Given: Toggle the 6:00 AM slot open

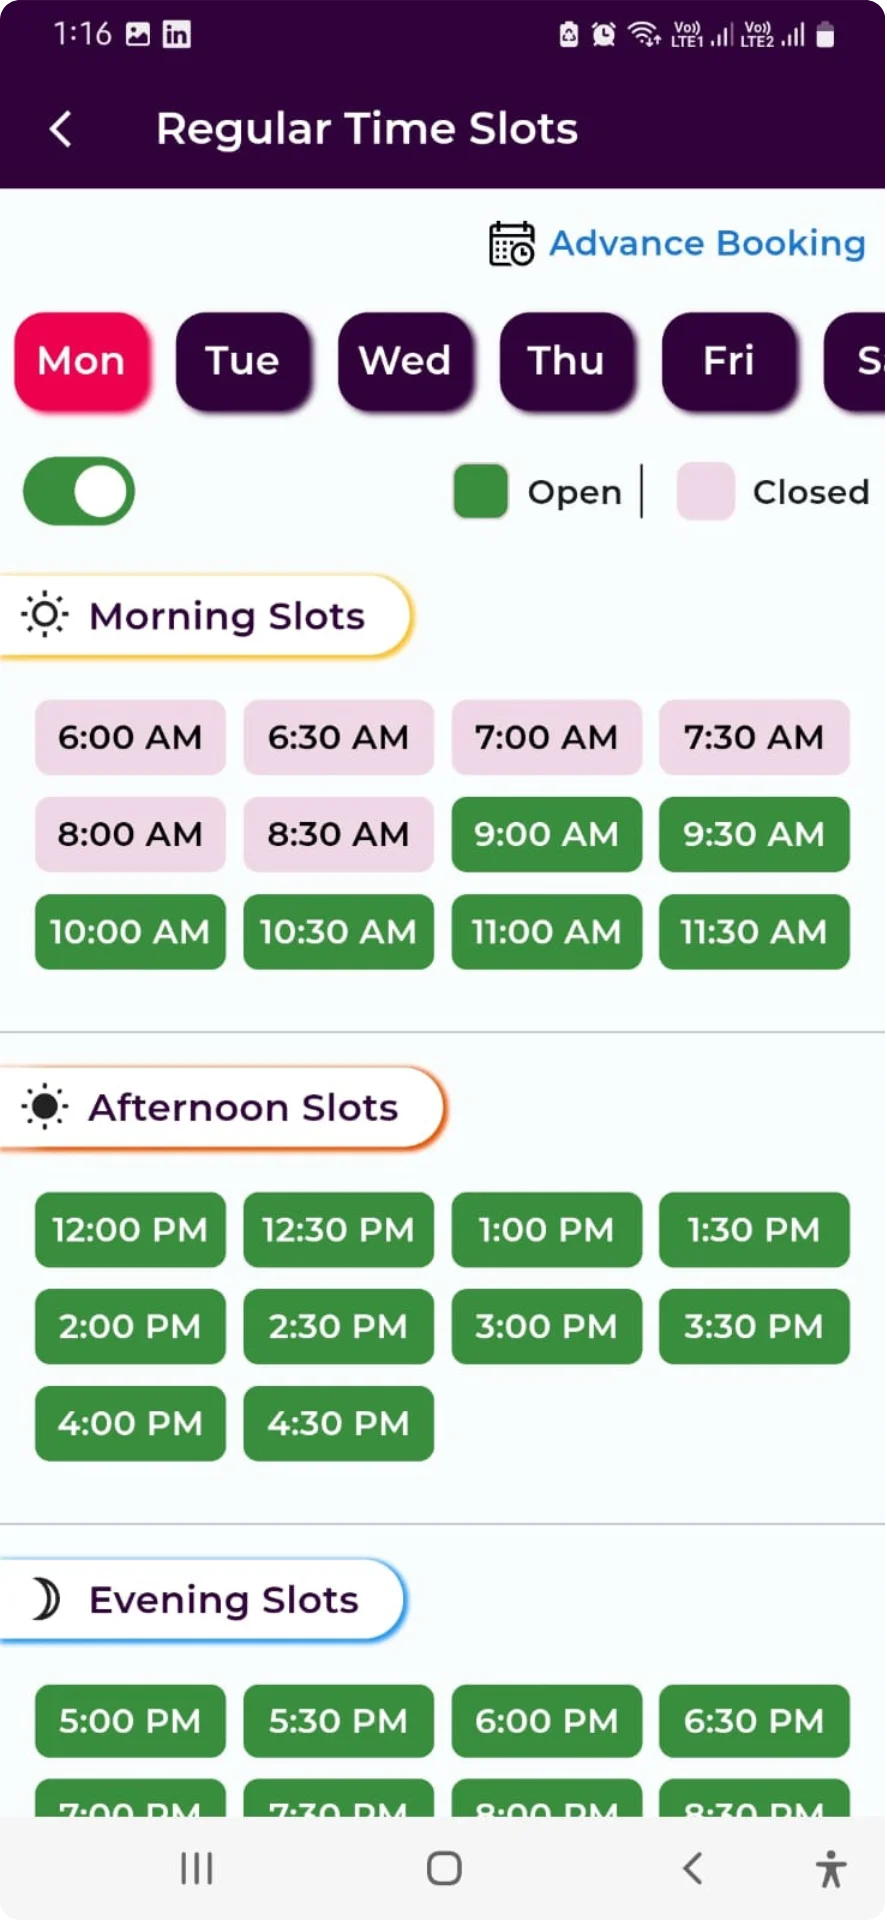Looking at the screenshot, I should 130,737.
